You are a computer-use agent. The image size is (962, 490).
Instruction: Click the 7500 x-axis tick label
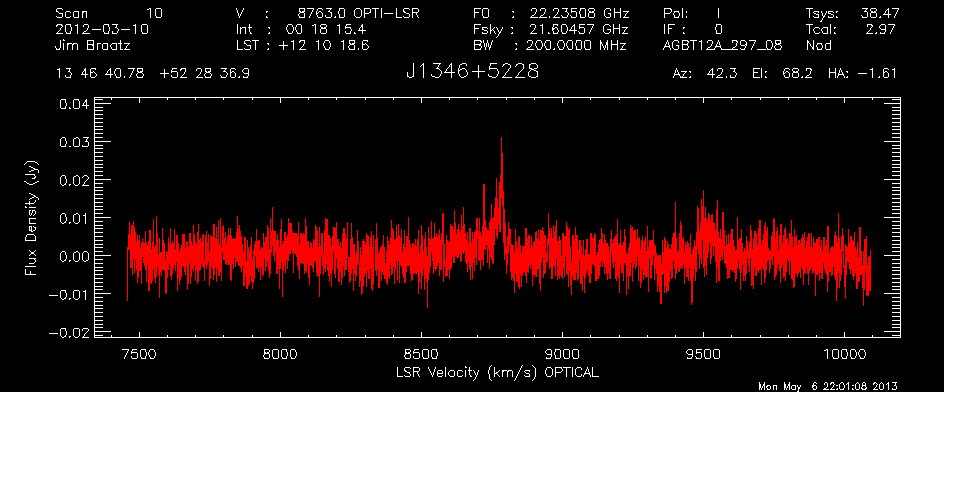139,354
